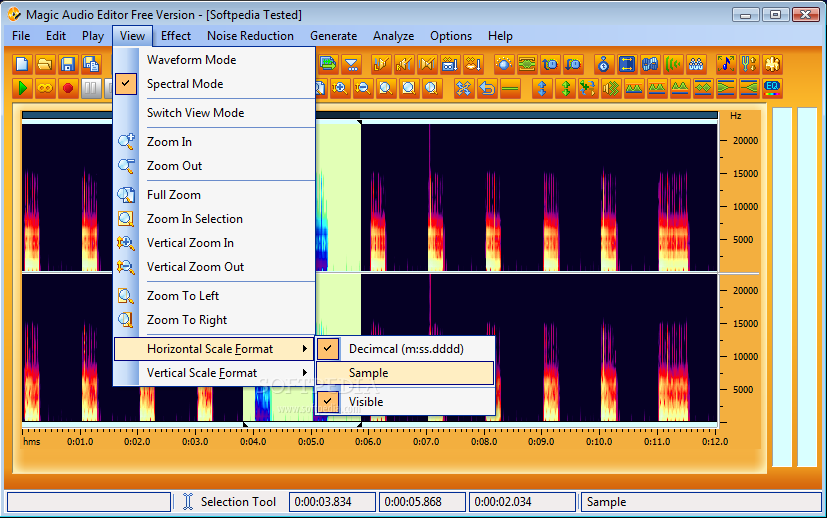This screenshot has width=827, height=518.
Task: Open the Help menu
Action: 500,36
